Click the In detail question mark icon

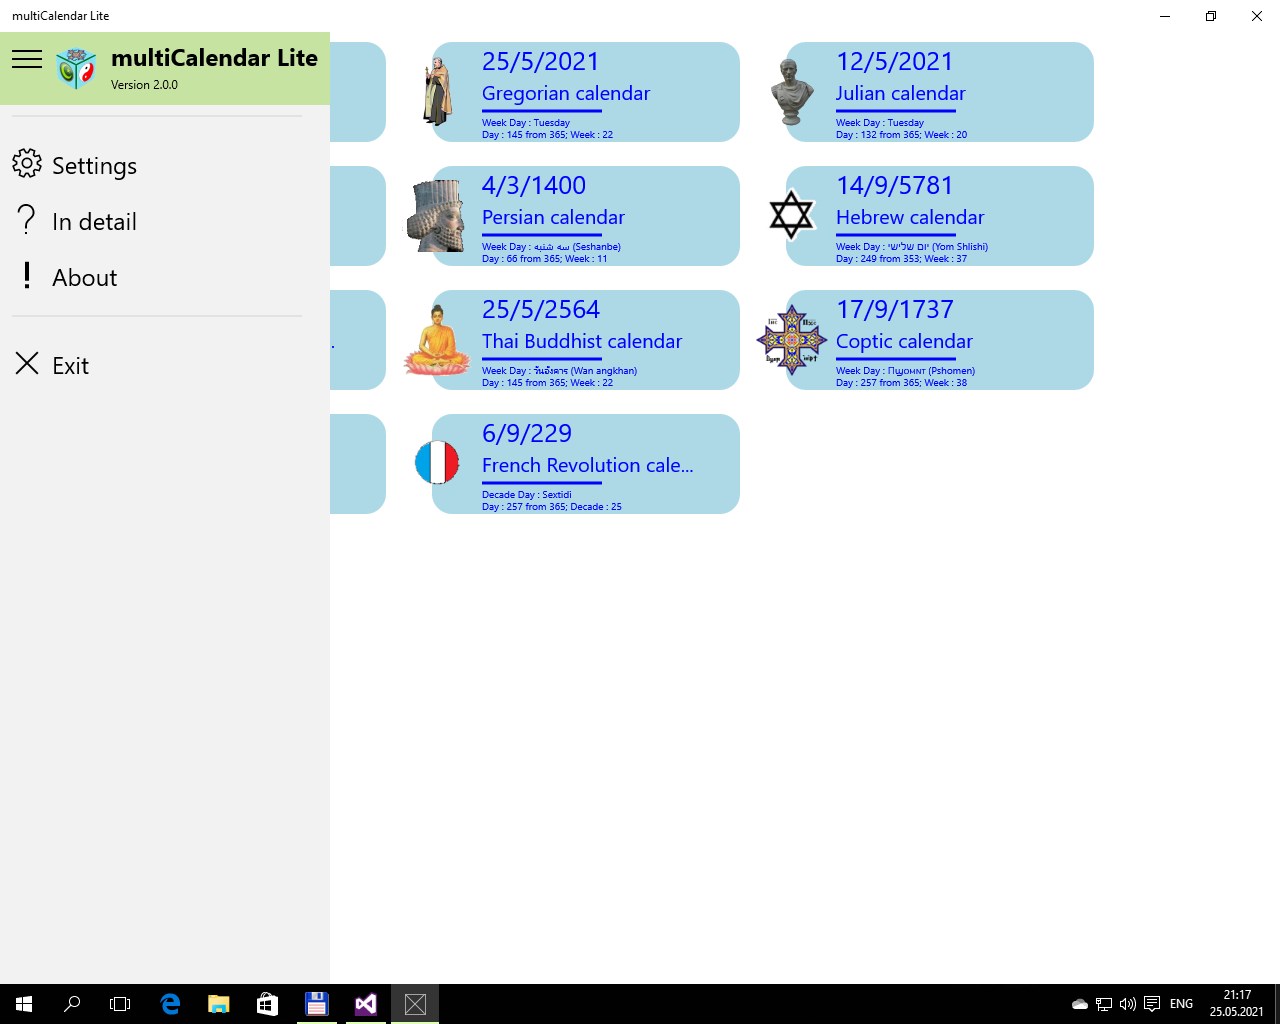(x=27, y=220)
